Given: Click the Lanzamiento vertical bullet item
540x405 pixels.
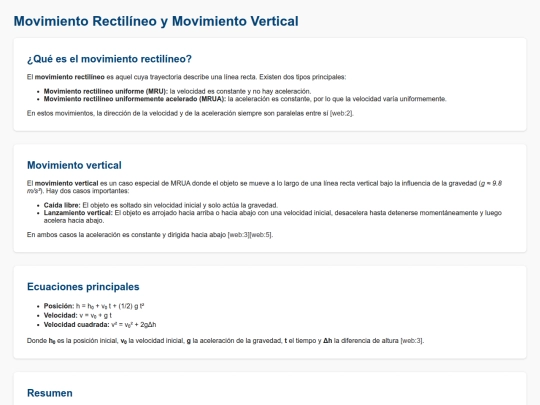Looking at the screenshot, I should (x=272, y=217).
